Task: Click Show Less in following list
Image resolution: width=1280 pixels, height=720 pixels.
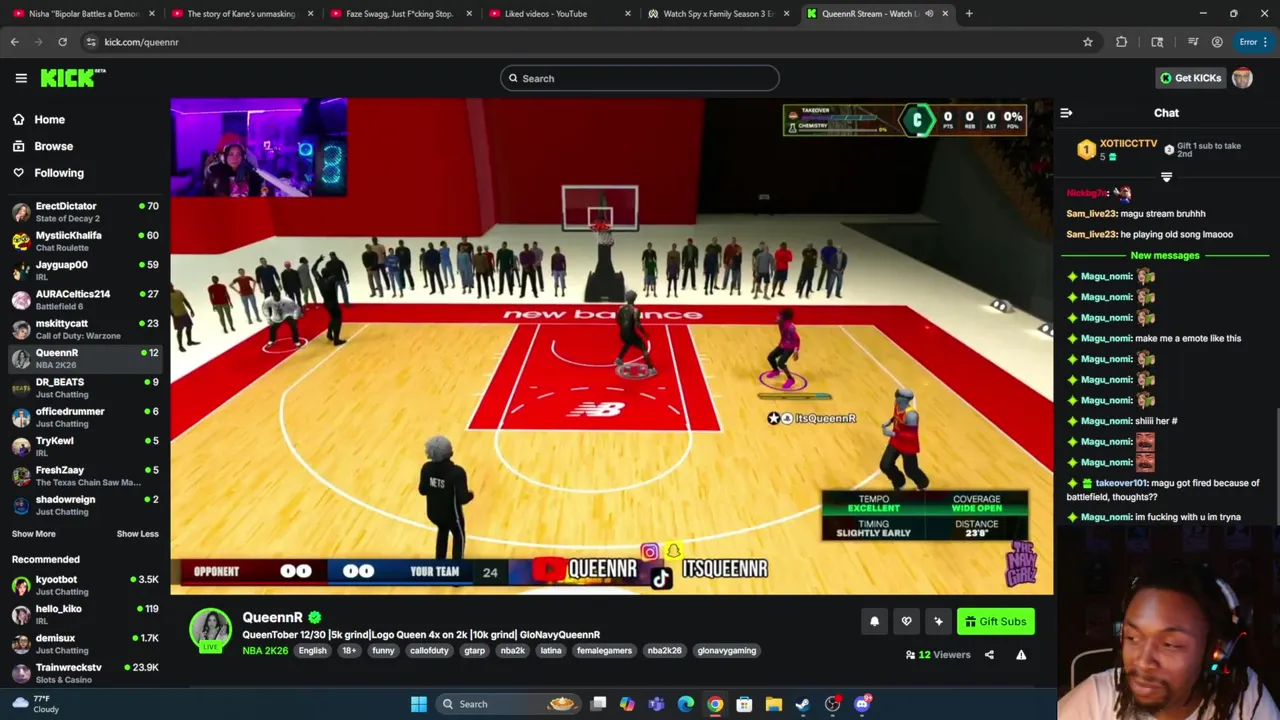Action: click(137, 534)
